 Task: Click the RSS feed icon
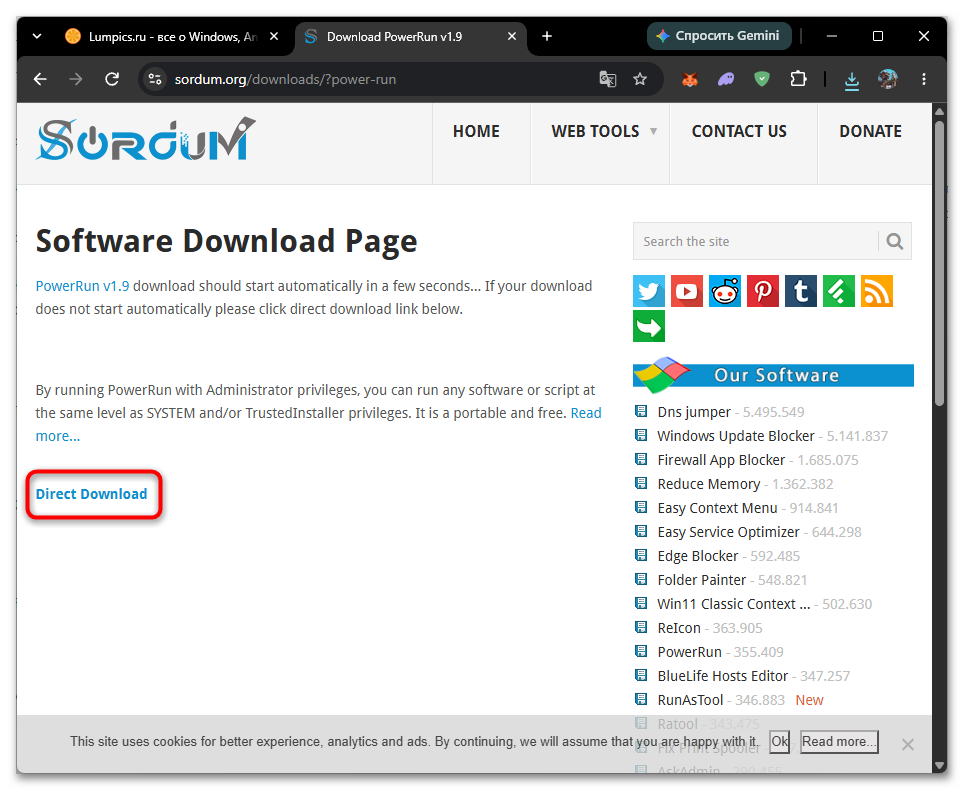tap(877, 291)
